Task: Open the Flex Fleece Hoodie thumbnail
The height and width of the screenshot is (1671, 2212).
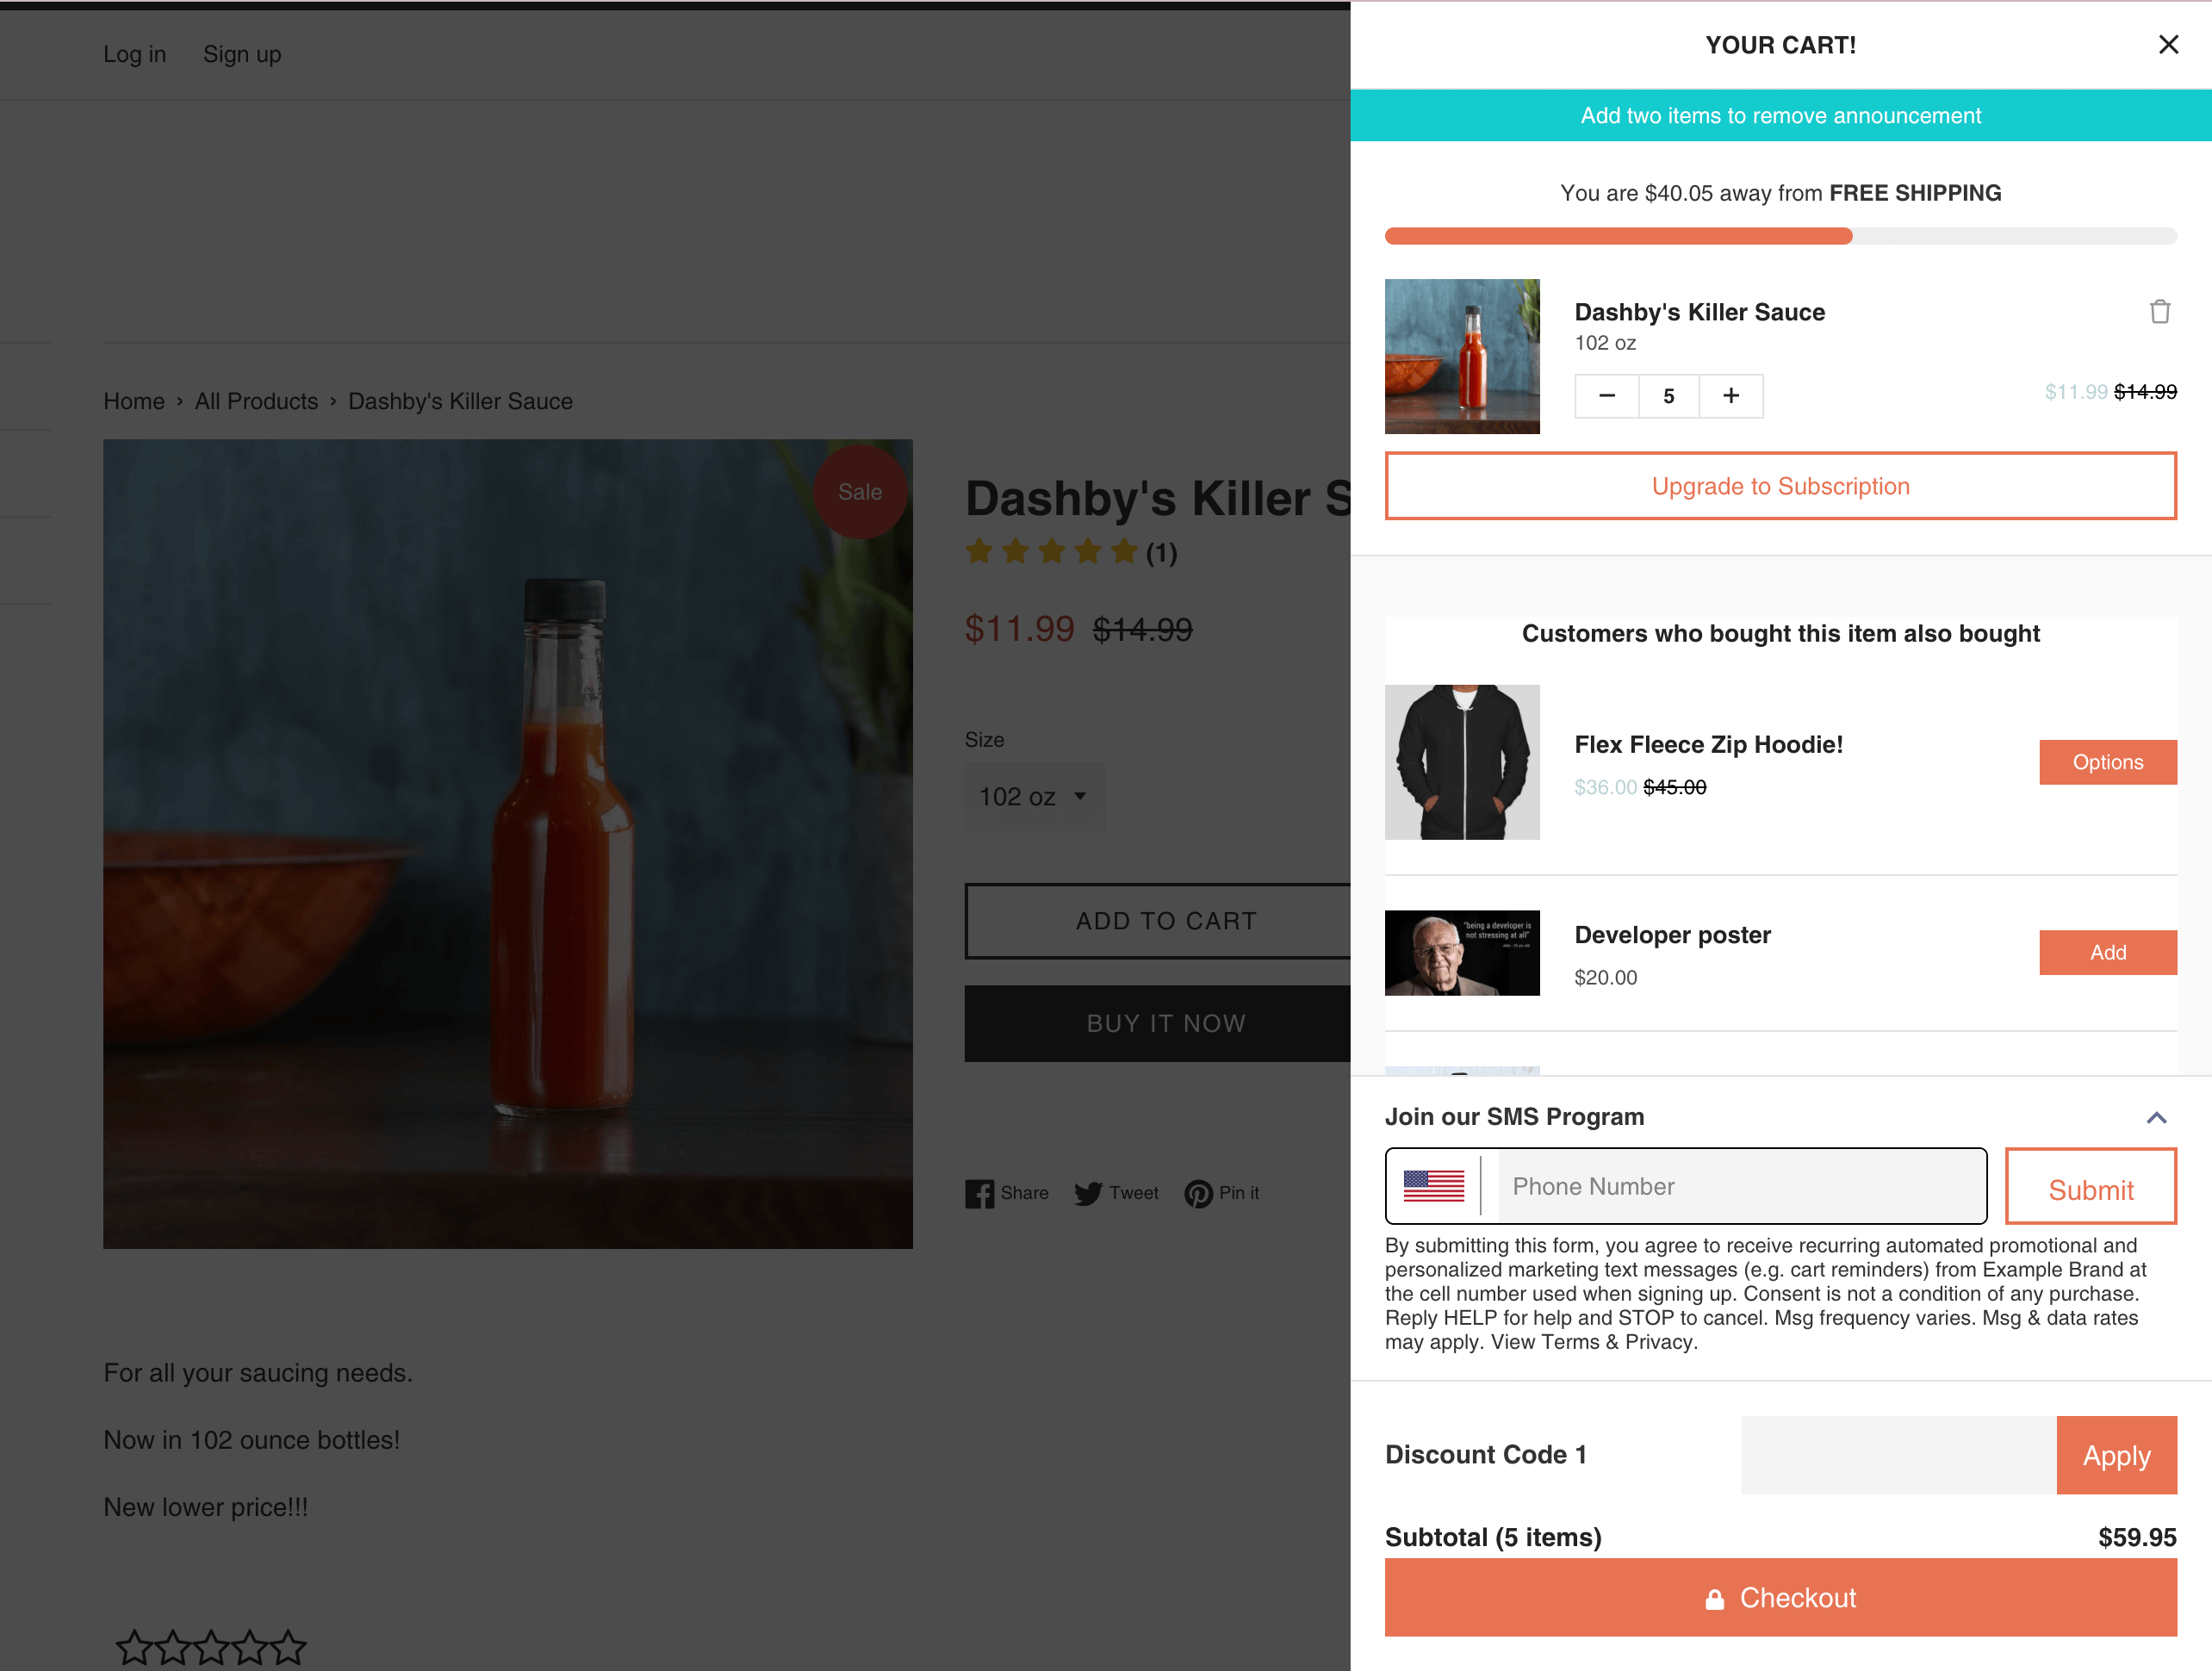Action: click(1462, 762)
